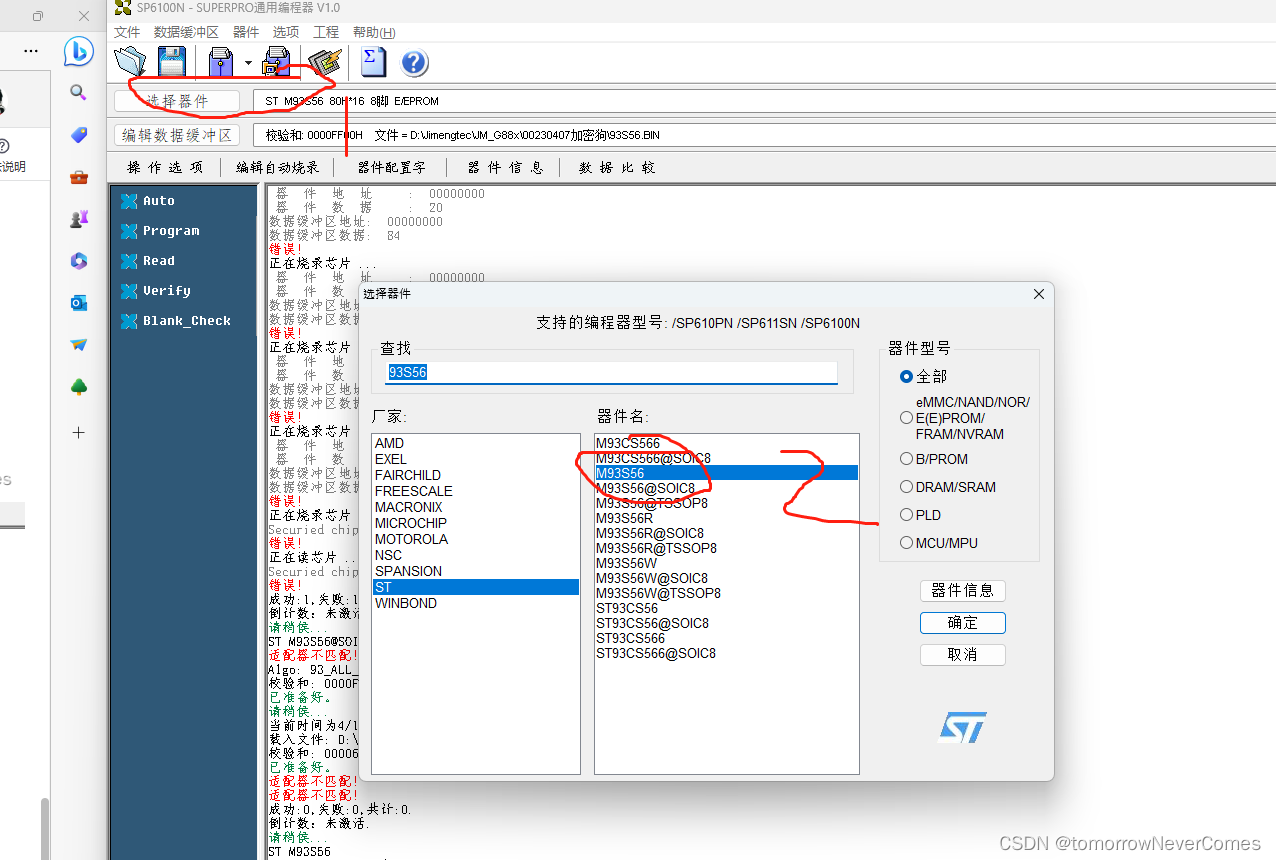
Task: Click the 选择器件 button
Action: pos(177,101)
